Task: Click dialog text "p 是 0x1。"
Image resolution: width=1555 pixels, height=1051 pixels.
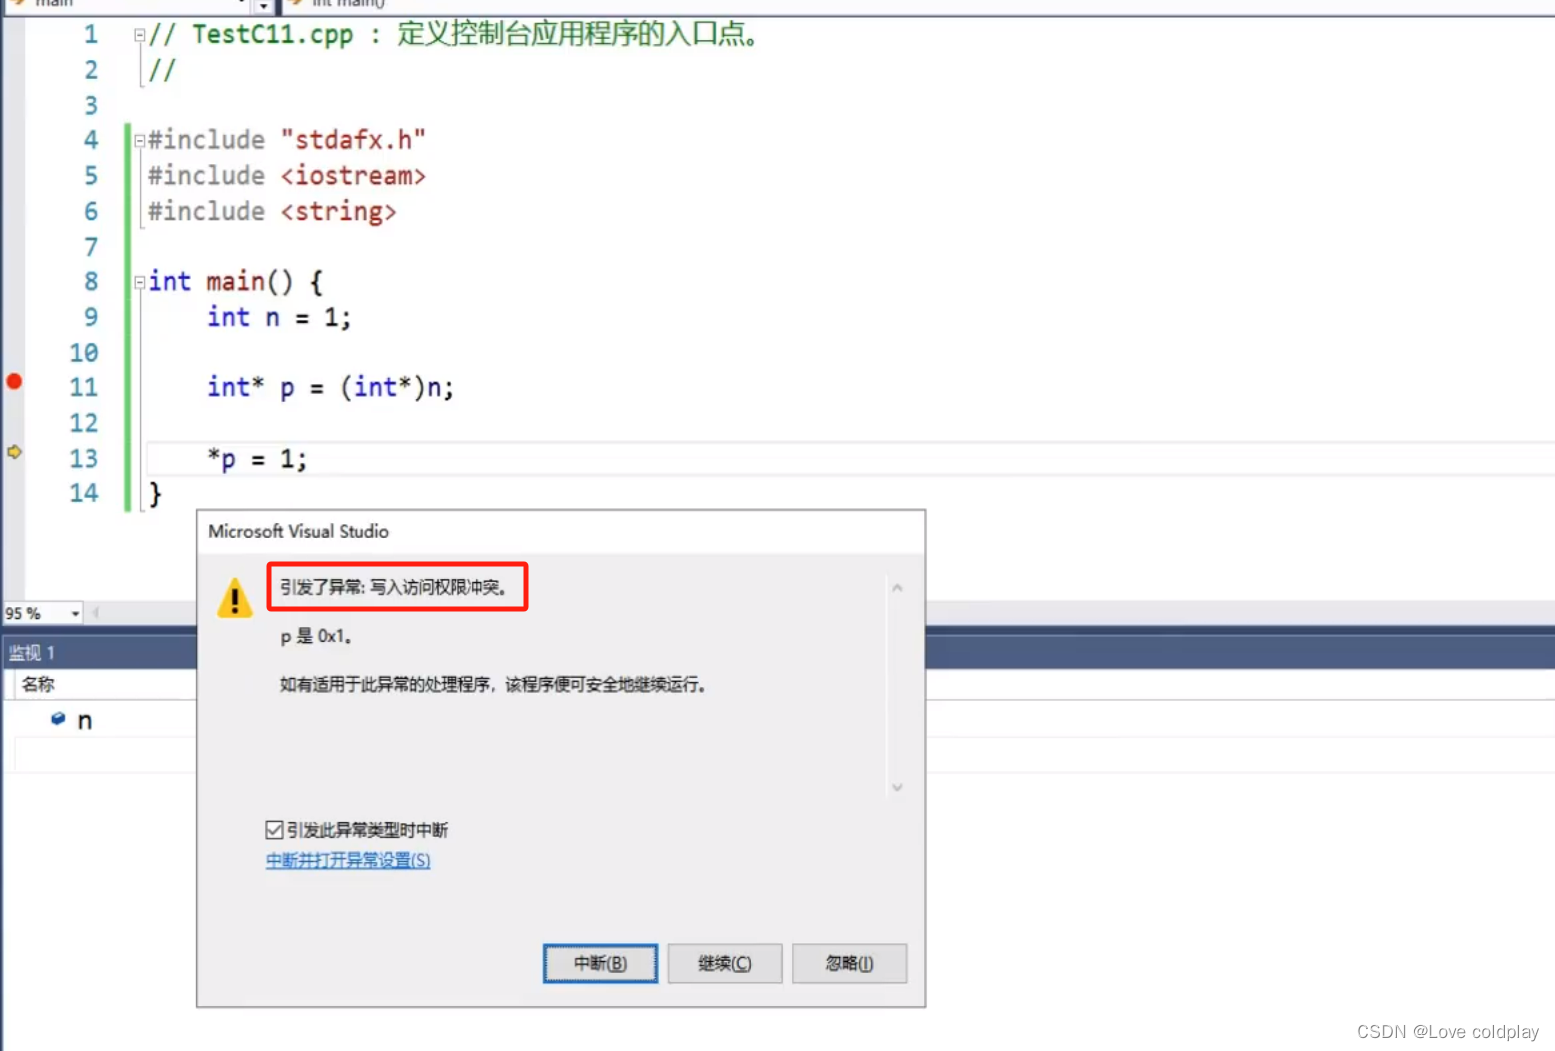Action: 316,636
